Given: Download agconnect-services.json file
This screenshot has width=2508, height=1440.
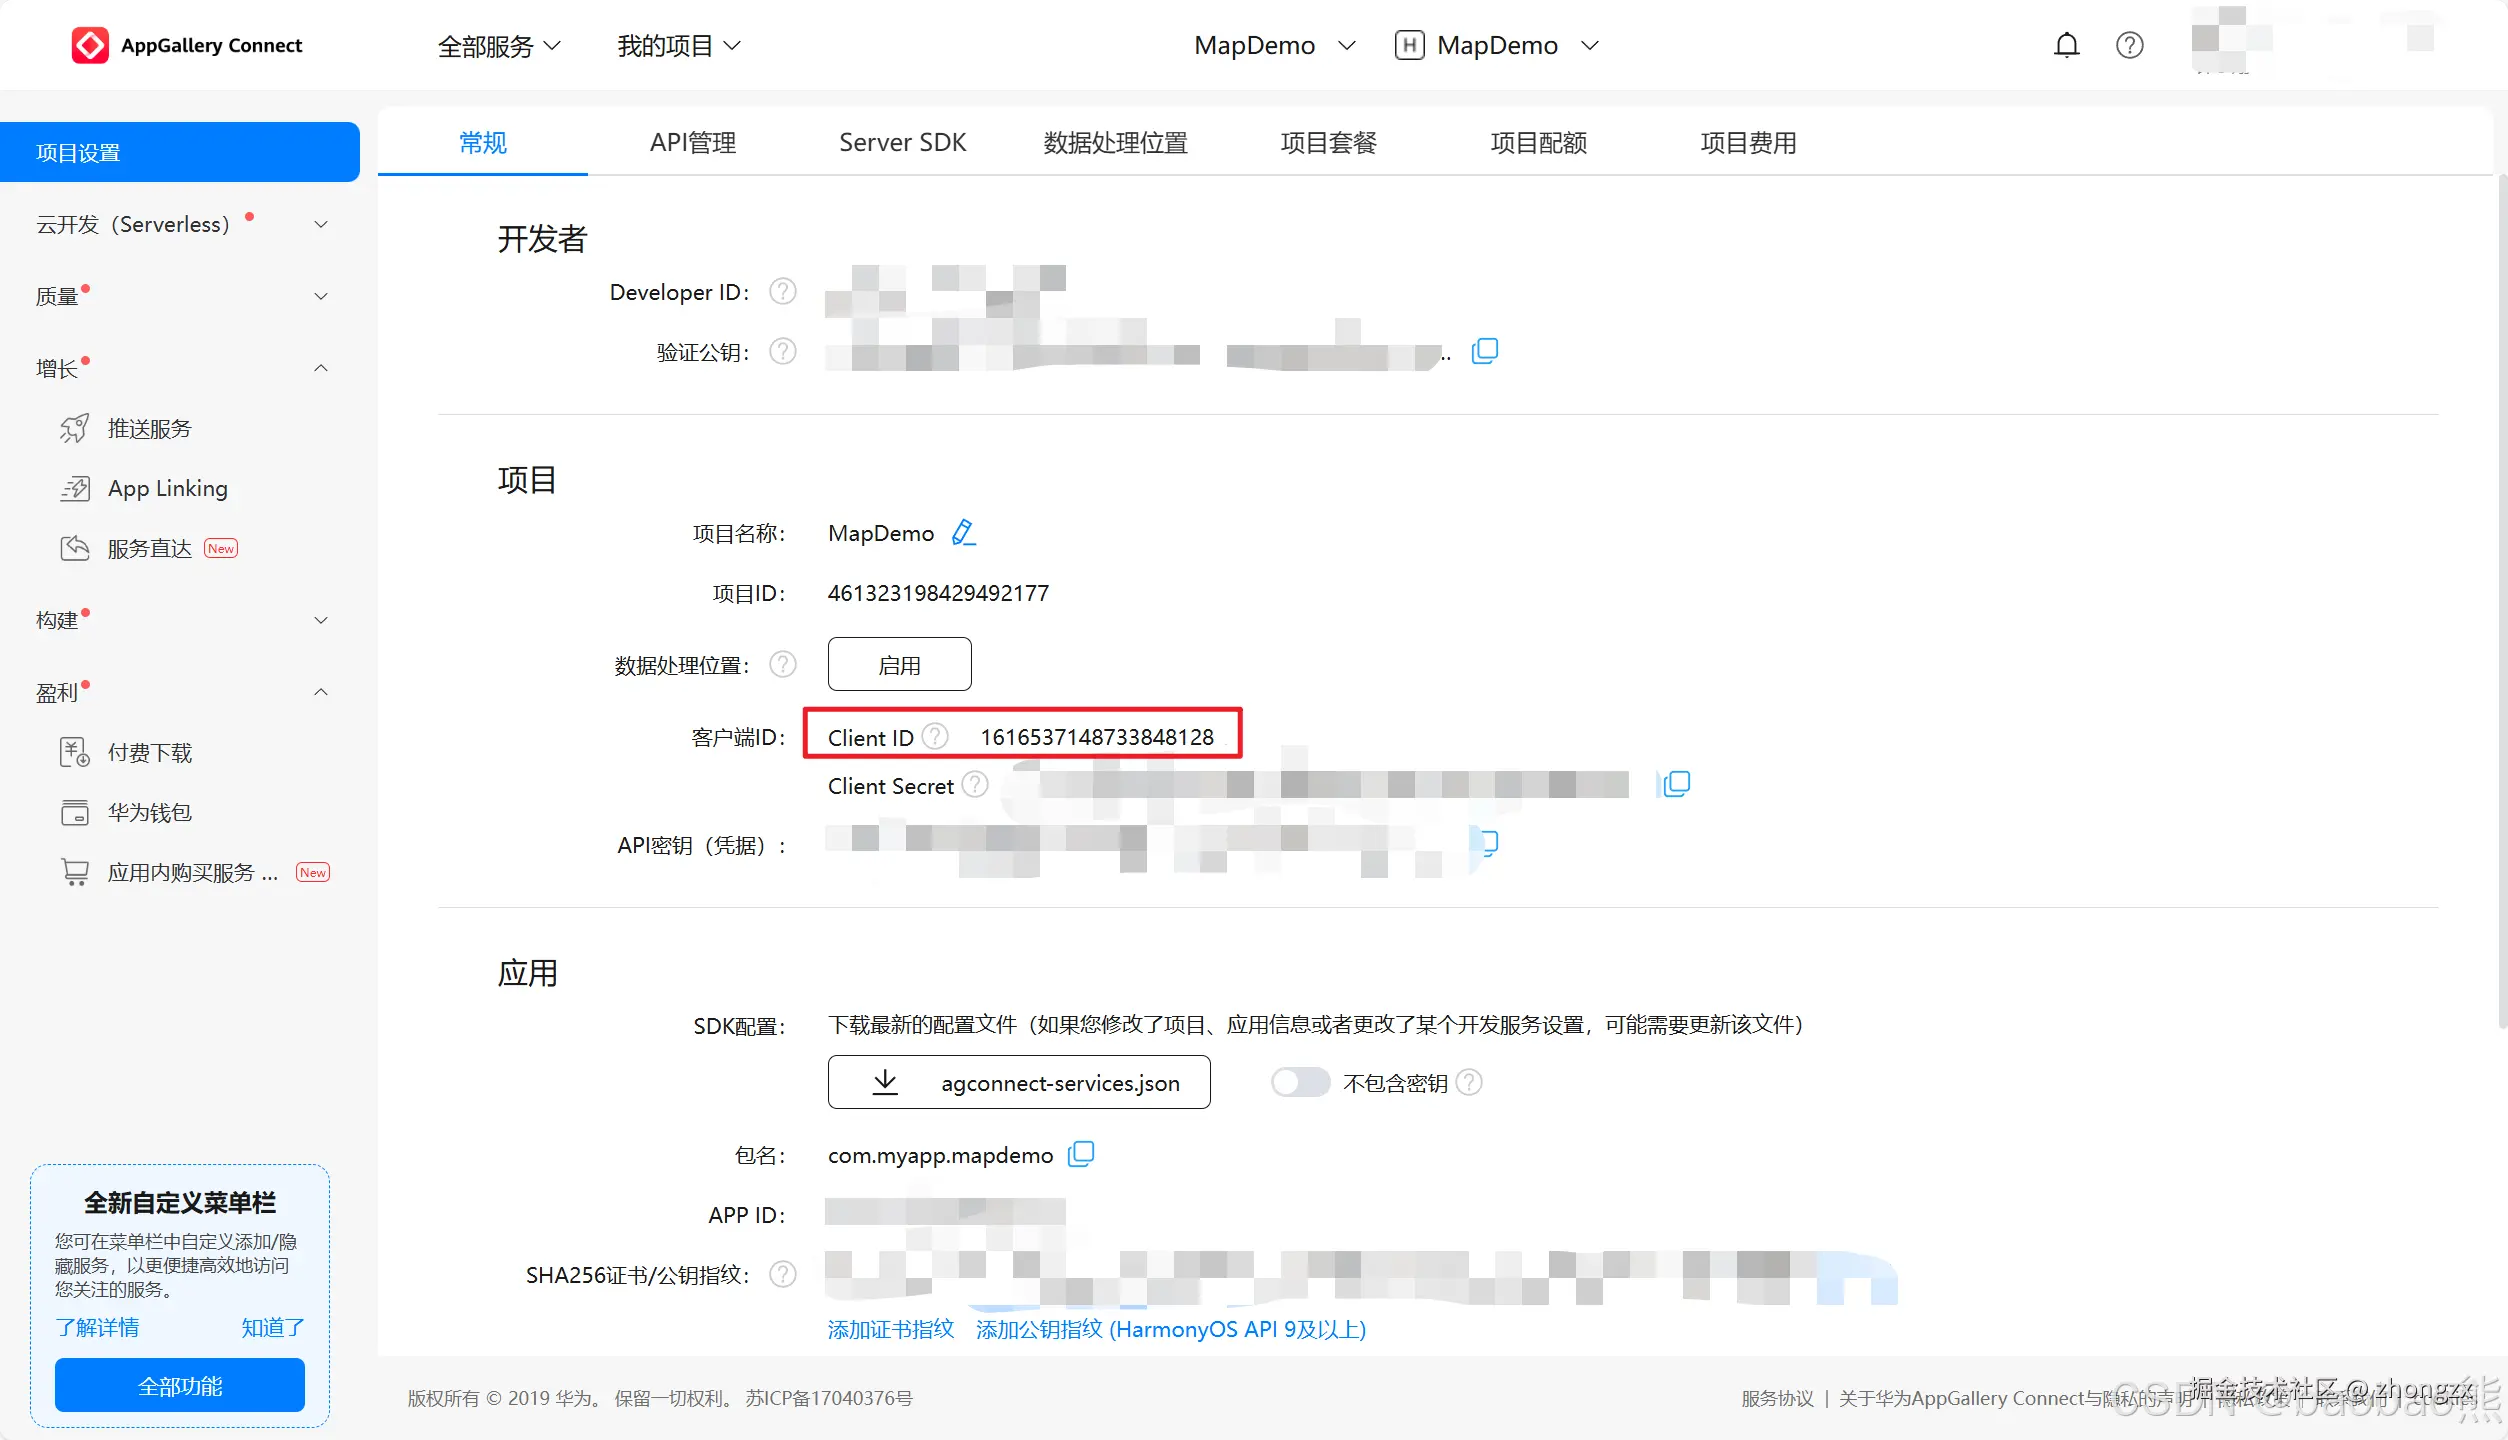Looking at the screenshot, I should tap(1019, 1083).
